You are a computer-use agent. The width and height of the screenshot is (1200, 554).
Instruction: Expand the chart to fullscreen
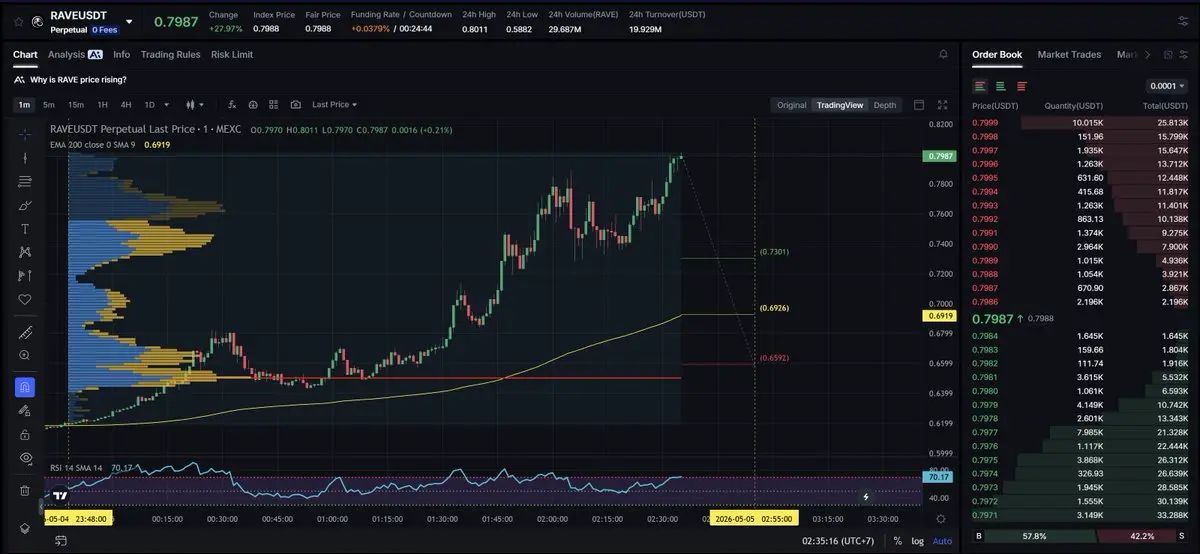coord(942,104)
